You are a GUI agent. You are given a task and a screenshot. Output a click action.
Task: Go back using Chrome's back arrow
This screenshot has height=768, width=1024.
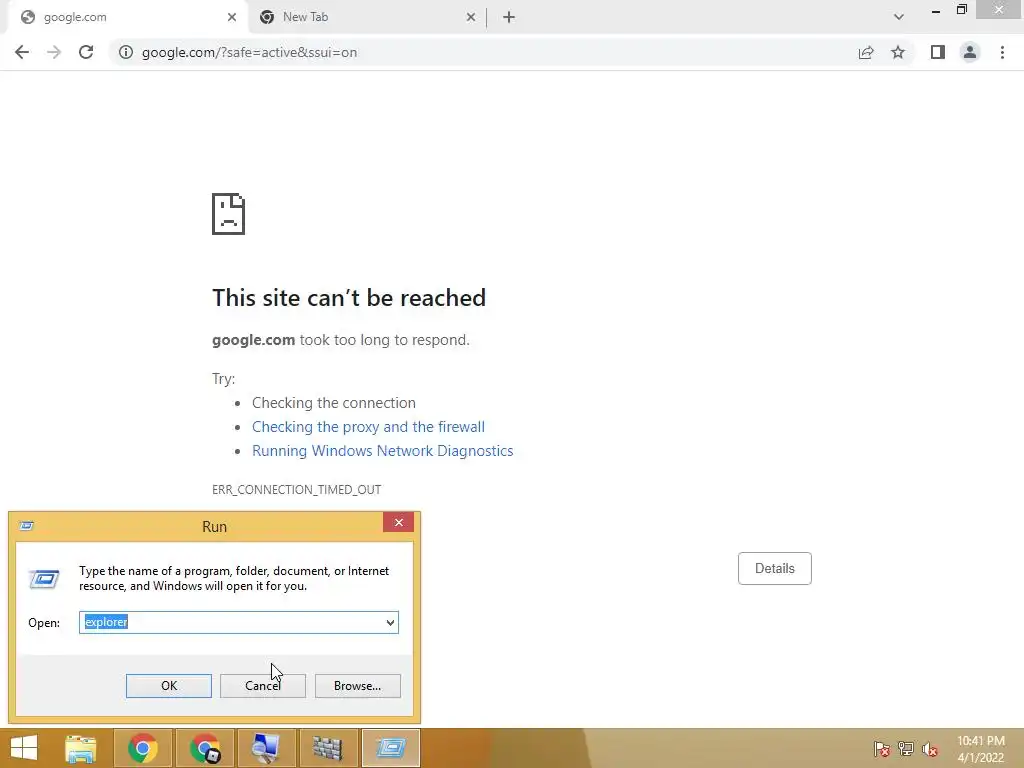[22, 52]
